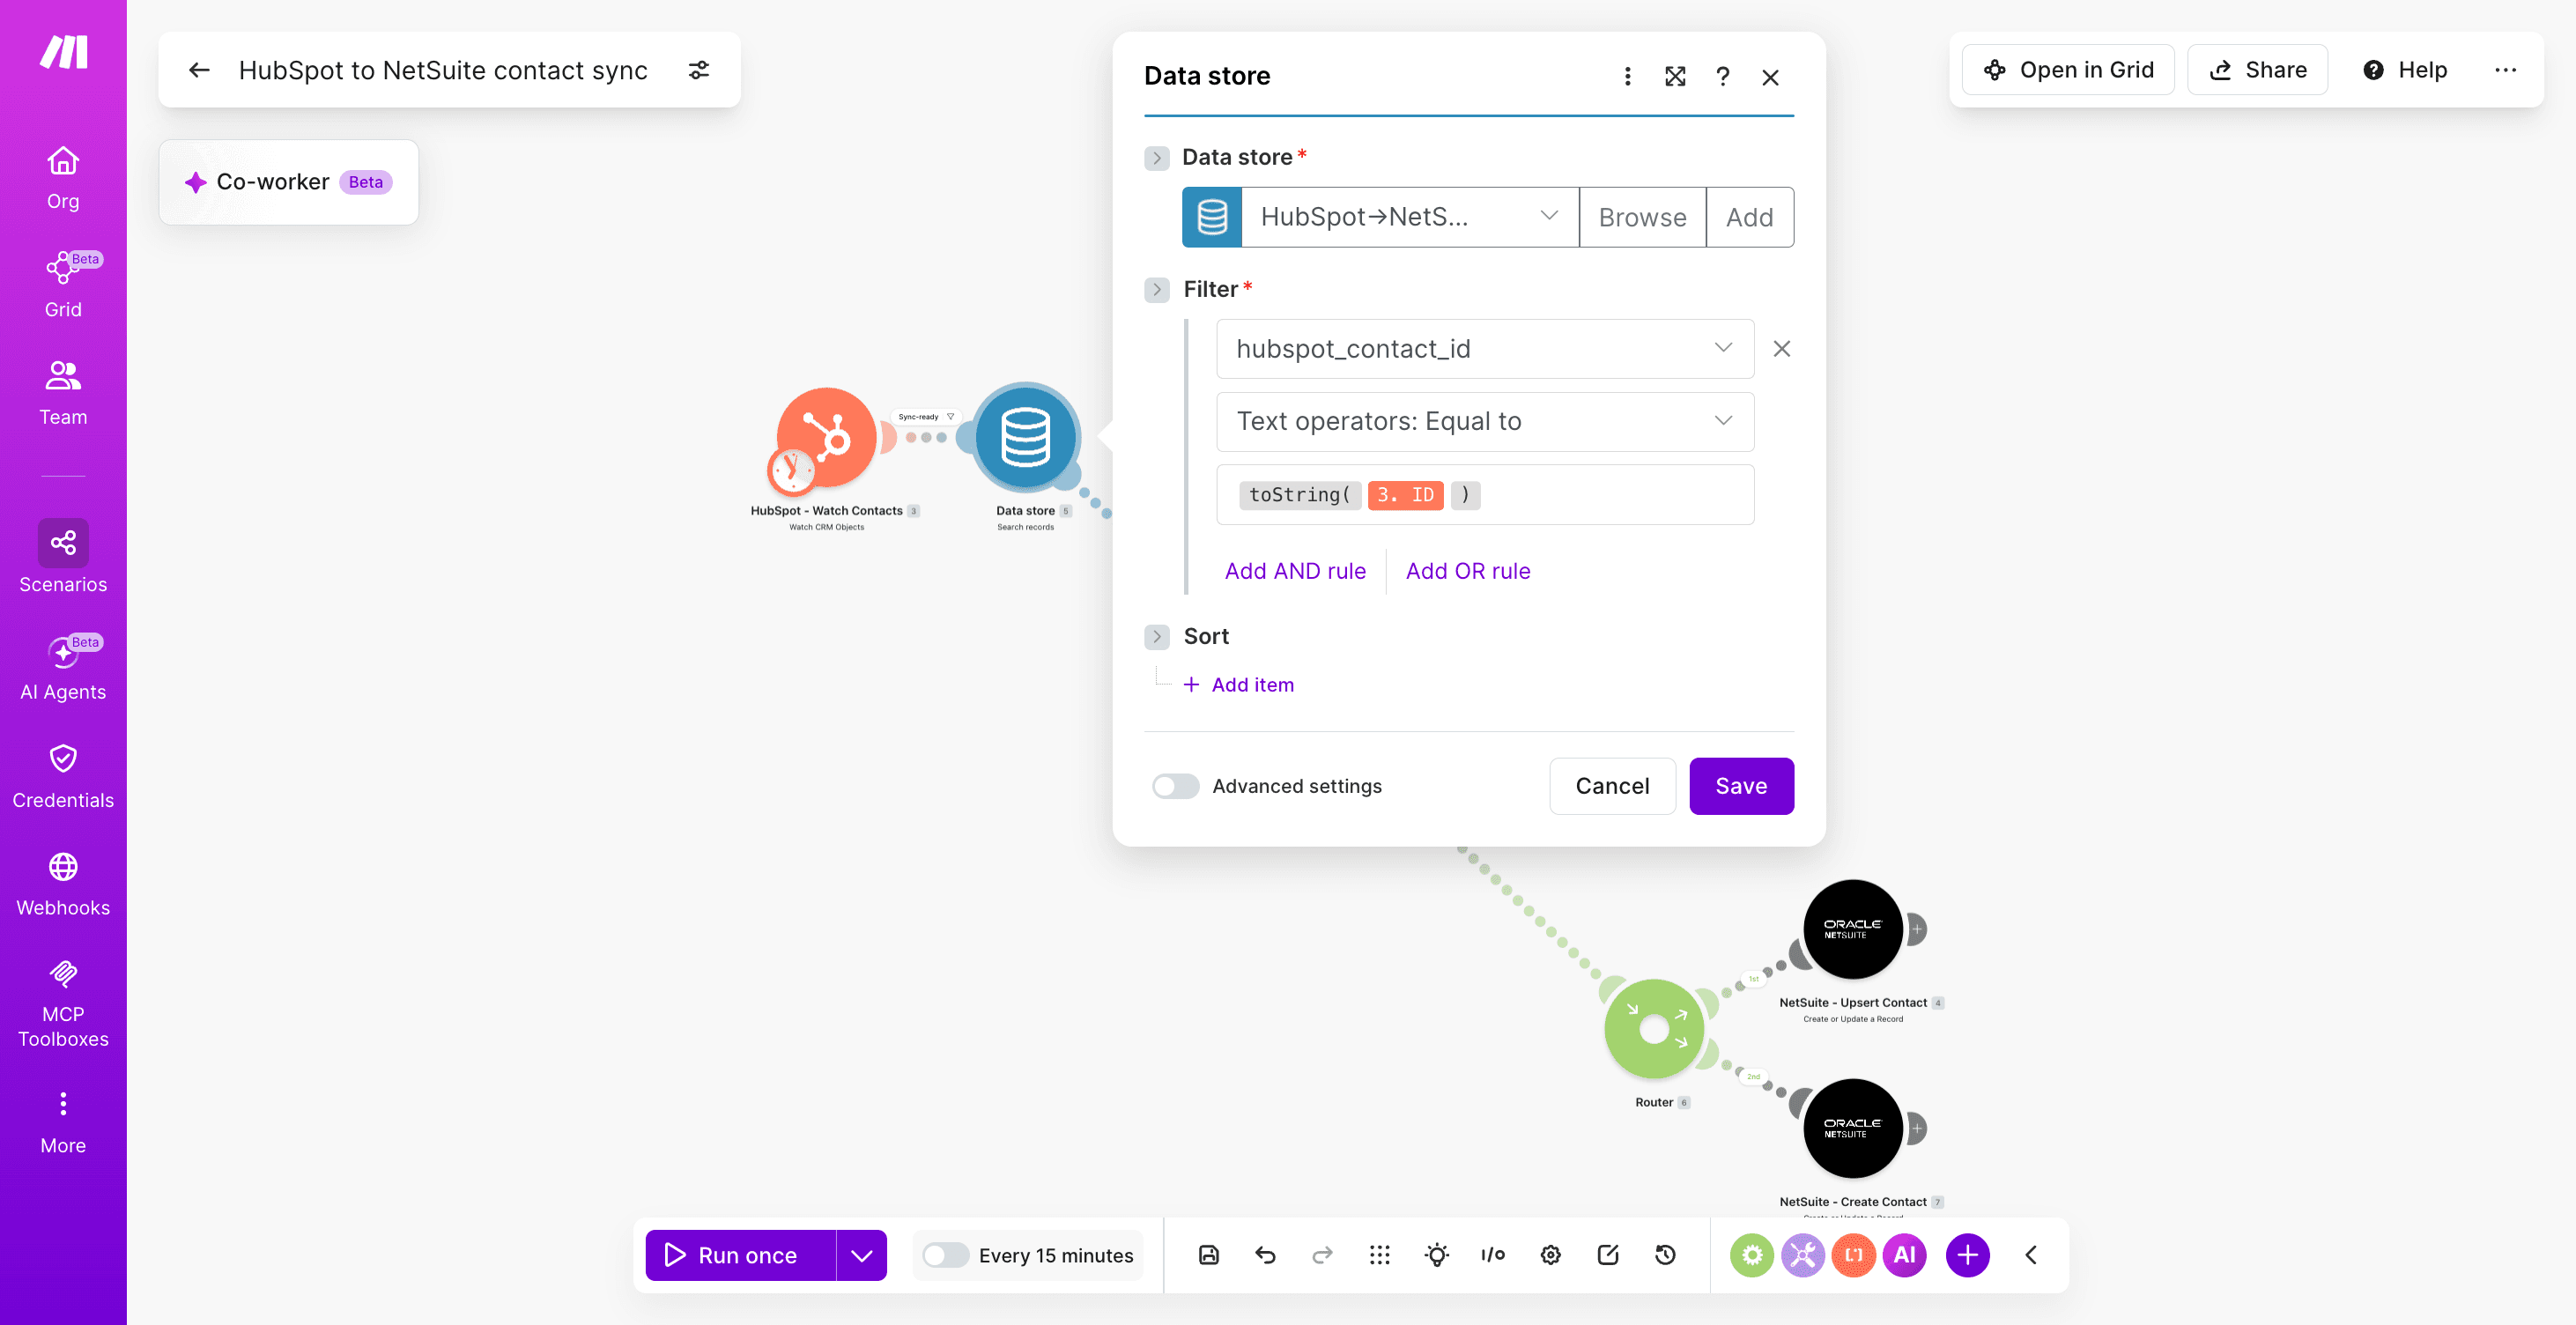Click the 3. ID mapped token
The width and height of the screenshot is (2576, 1325).
[x=1405, y=495]
